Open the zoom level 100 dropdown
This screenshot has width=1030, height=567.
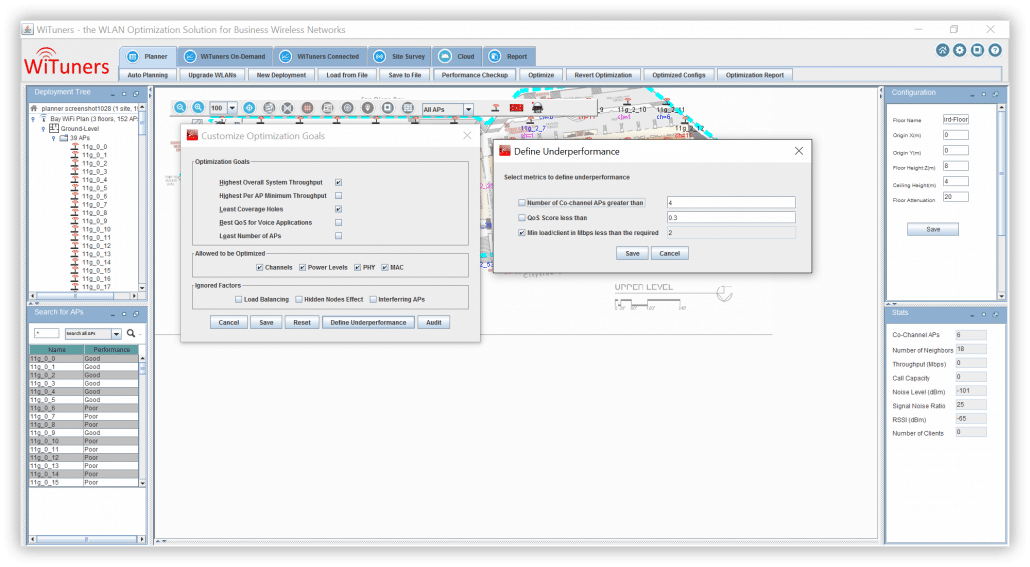tap(232, 108)
